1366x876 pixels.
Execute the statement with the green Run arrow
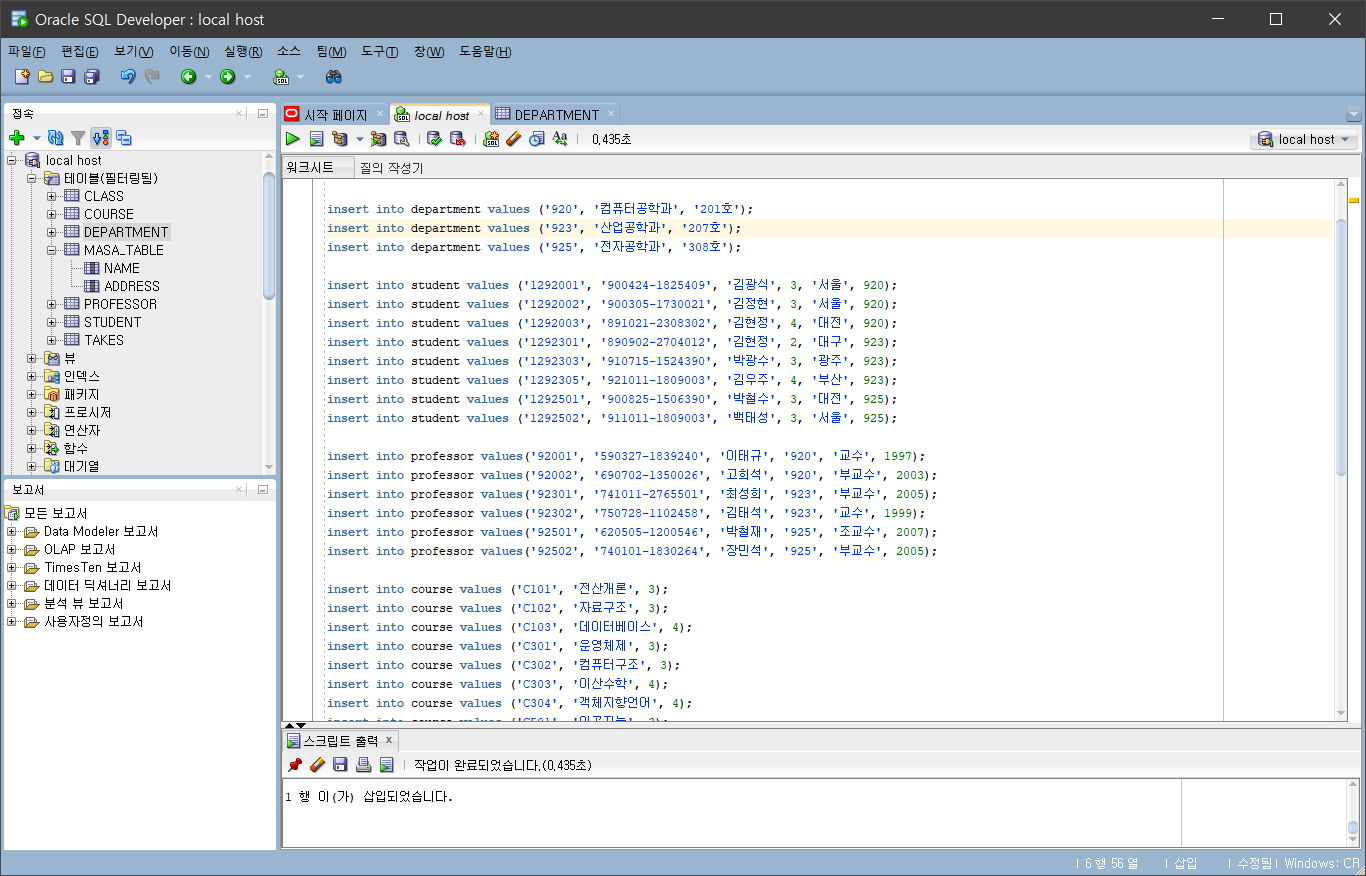pyautogui.click(x=292, y=138)
